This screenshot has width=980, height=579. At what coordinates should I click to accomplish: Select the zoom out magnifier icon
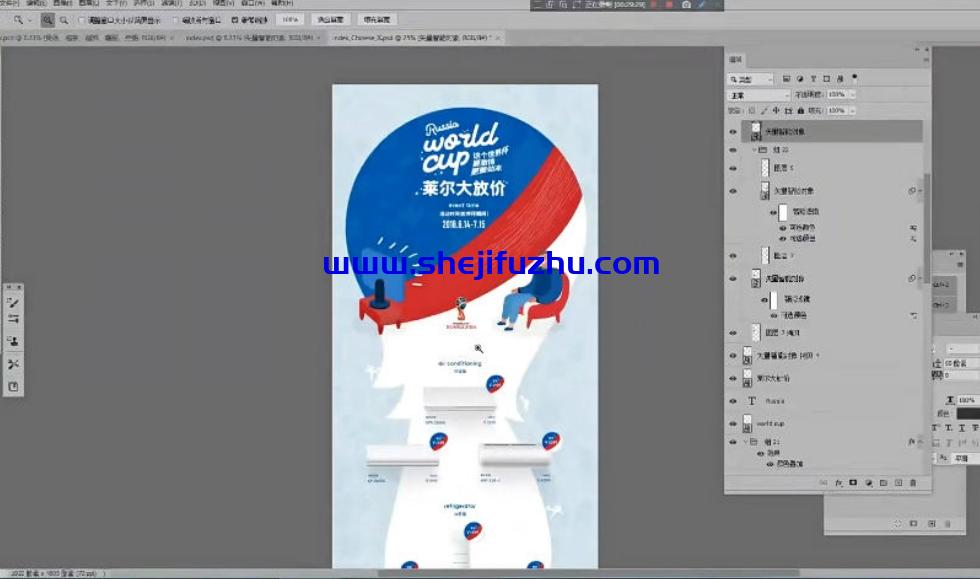(x=64, y=19)
